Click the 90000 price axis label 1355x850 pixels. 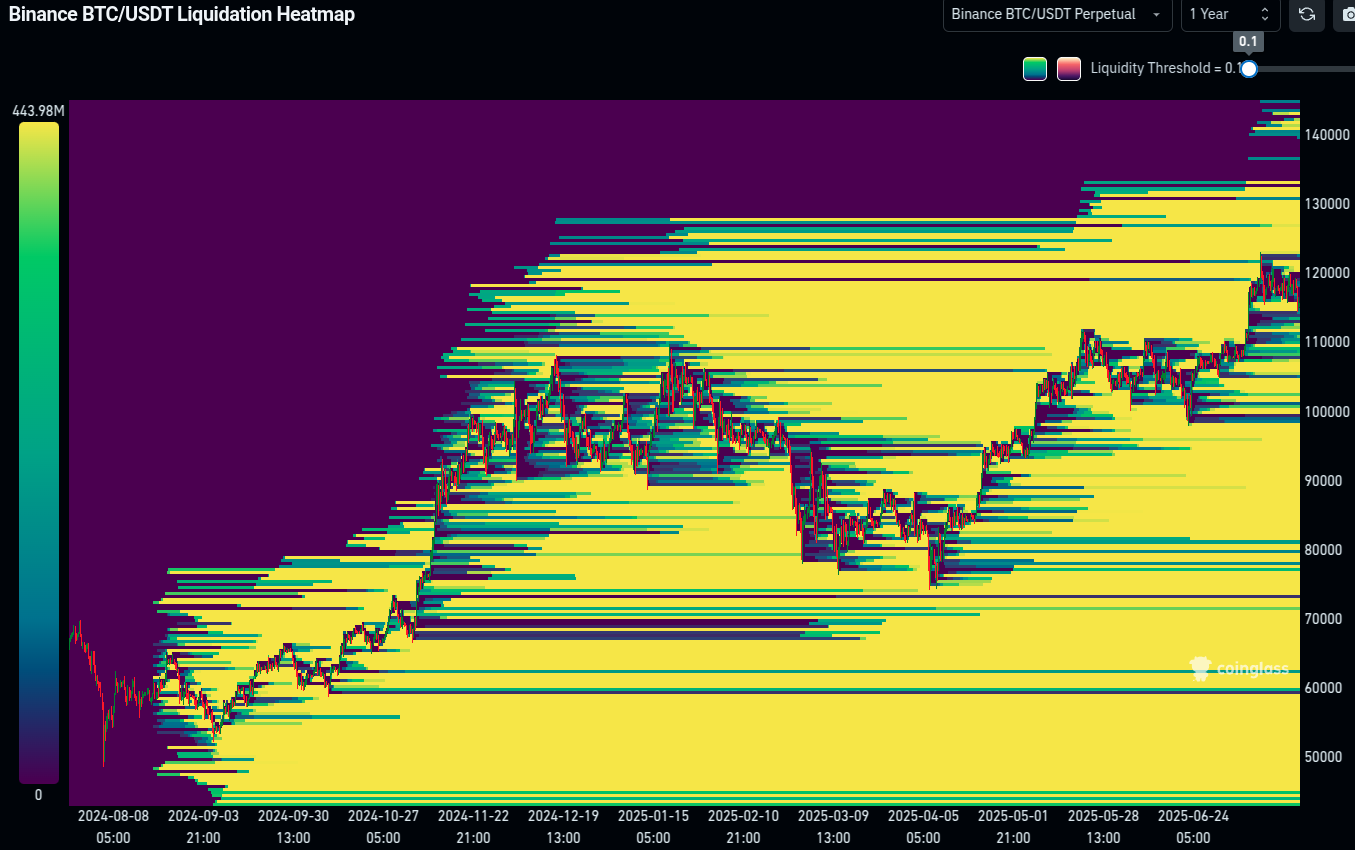pos(1323,480)
